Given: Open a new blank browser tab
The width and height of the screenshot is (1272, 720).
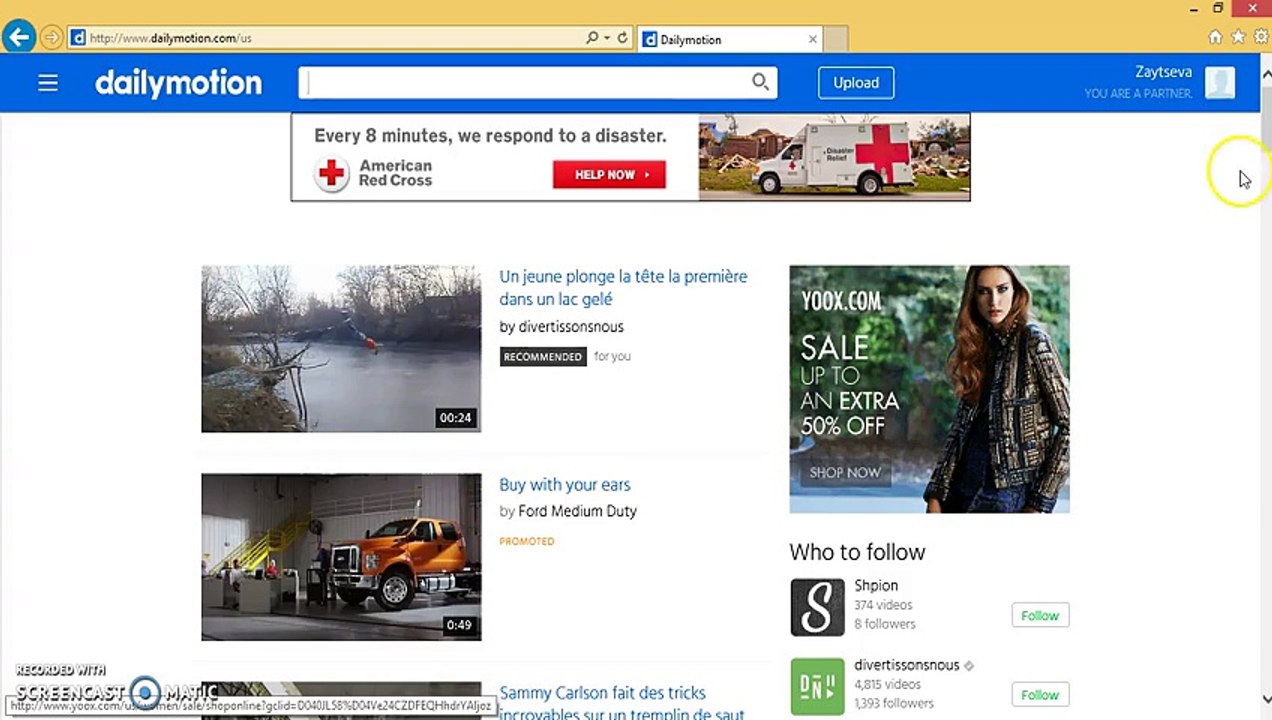Looking at the screenshot, I should pos(836,40).
